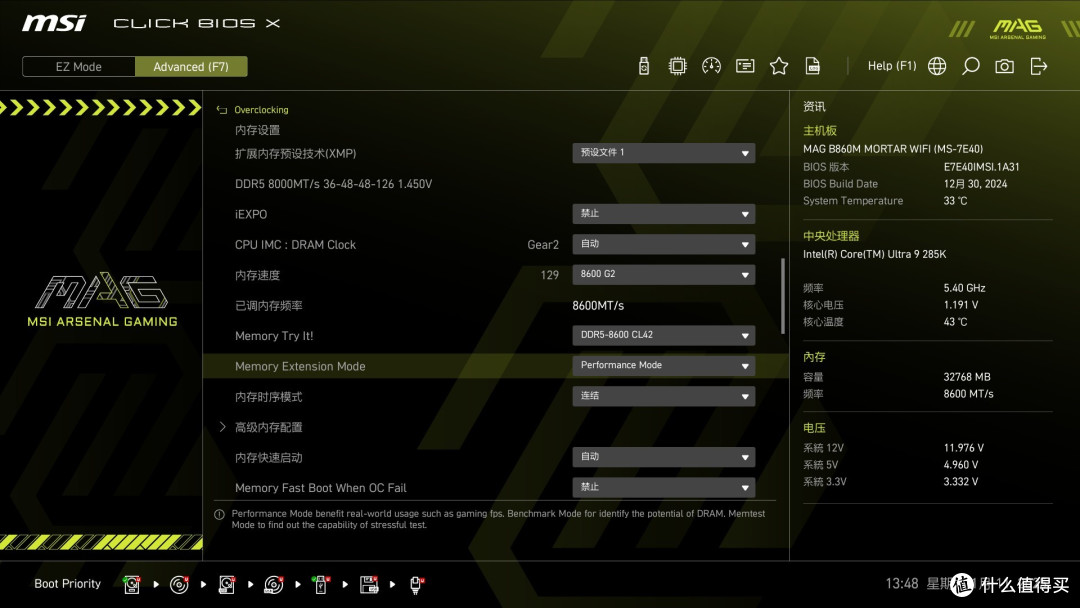1080x608 pixels.
Task: Open Memory Fast Boot When OC Fail dropdown
Action: point(663,487)
